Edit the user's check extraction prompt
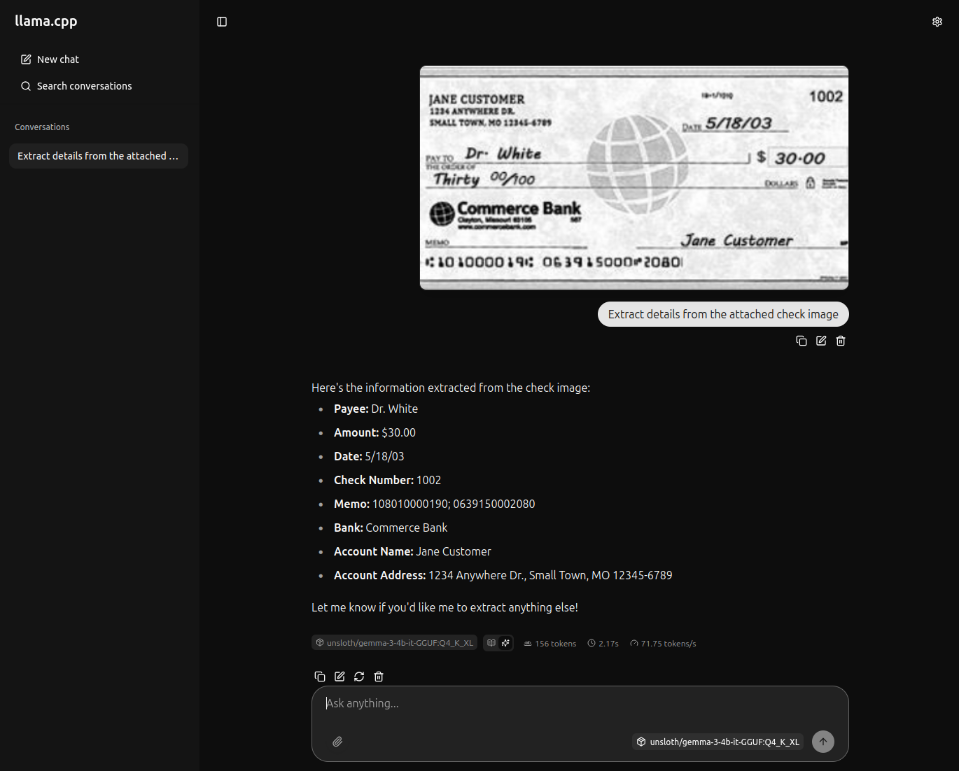This screenshot has width=959, height=771. point(821,341)
